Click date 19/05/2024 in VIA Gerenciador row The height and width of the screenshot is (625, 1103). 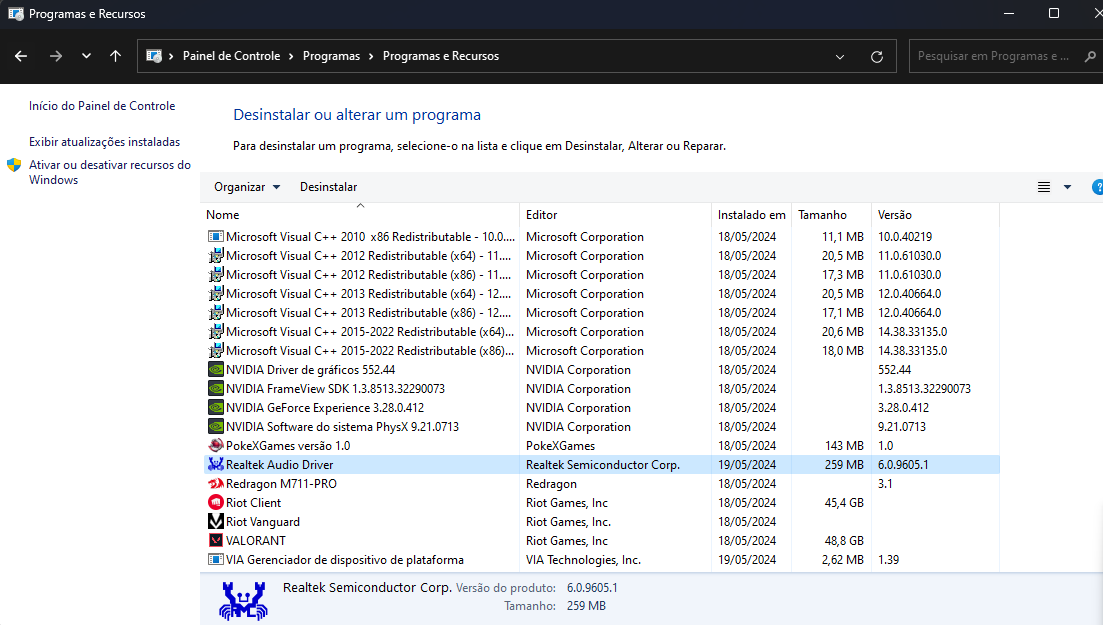point(747,560)
